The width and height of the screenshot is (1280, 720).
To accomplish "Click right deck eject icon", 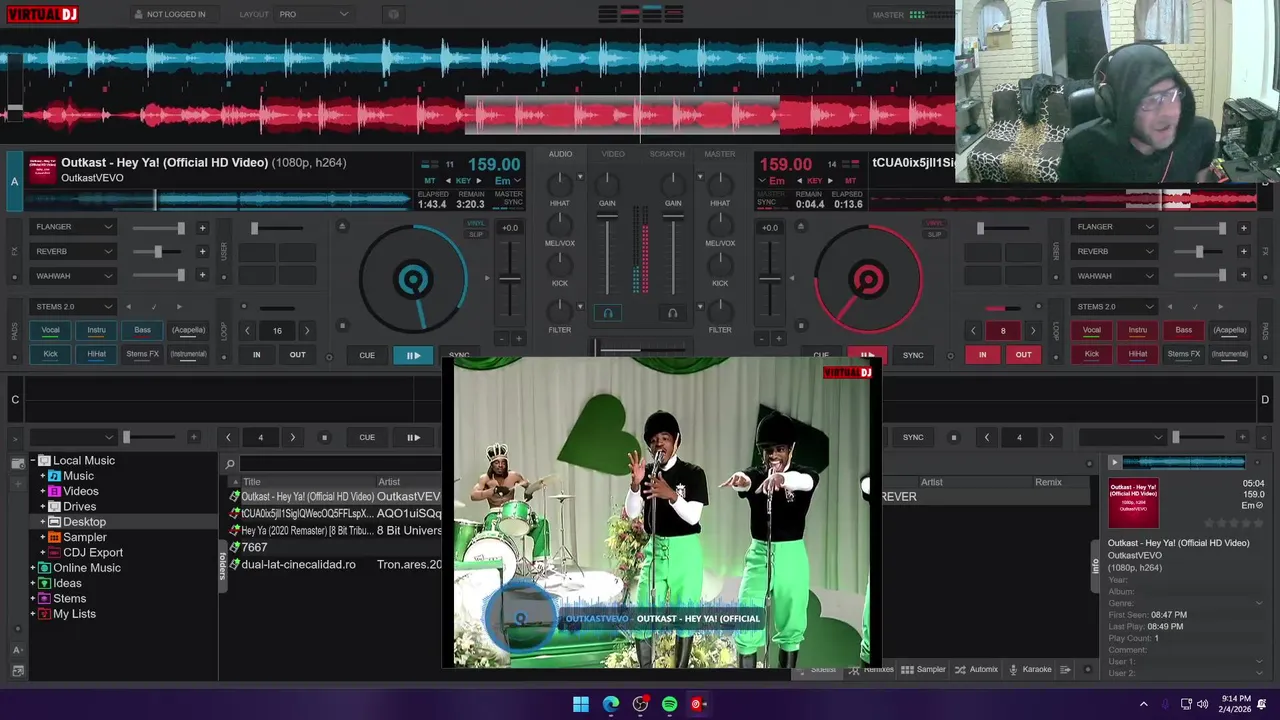I will tap(799, 226).
